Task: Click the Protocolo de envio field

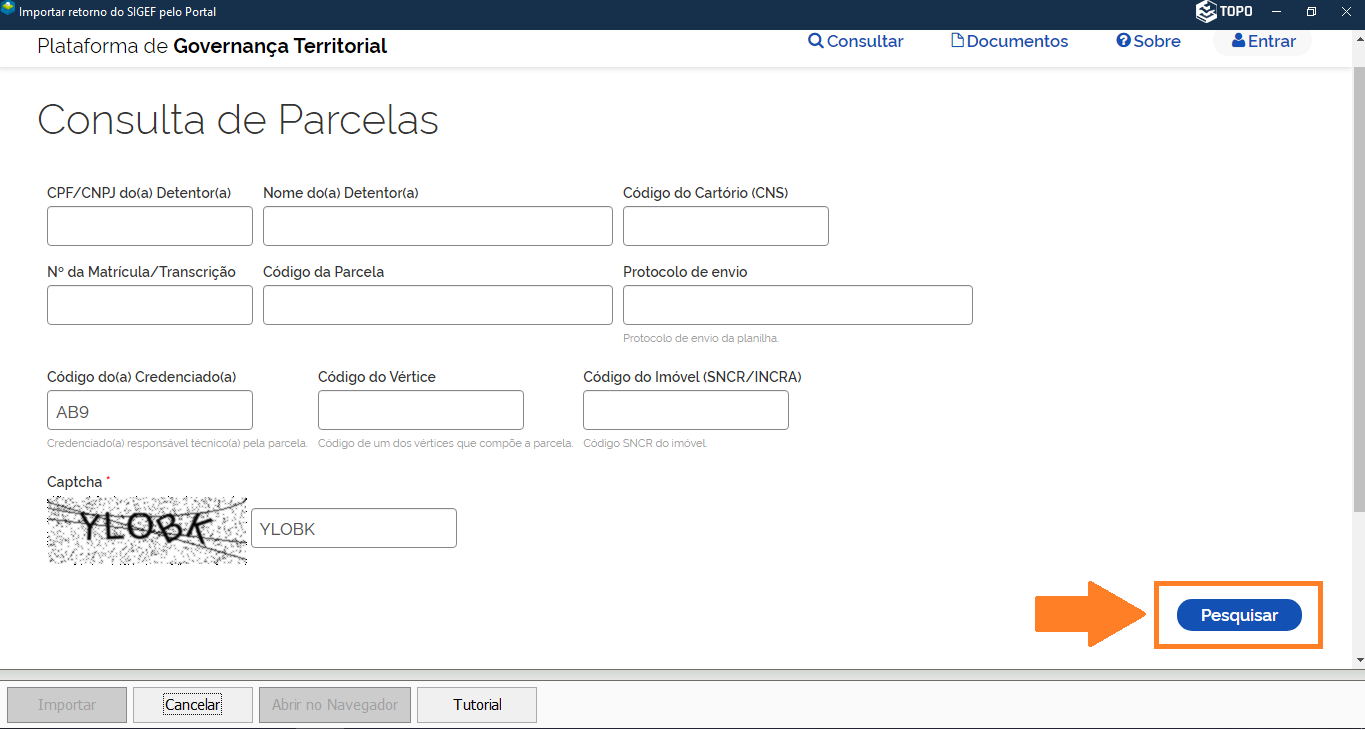Action: tap(797, 305)
